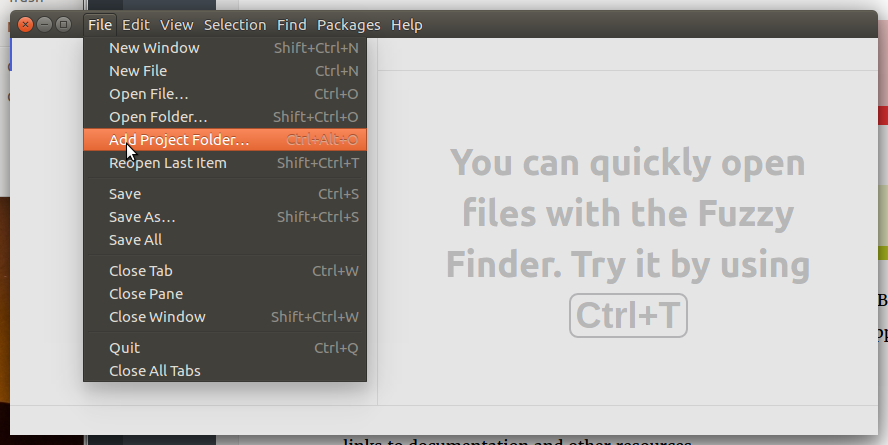Minimize the window using title bar button
This screenshot has width=888, height=445.
coord(44,24)
